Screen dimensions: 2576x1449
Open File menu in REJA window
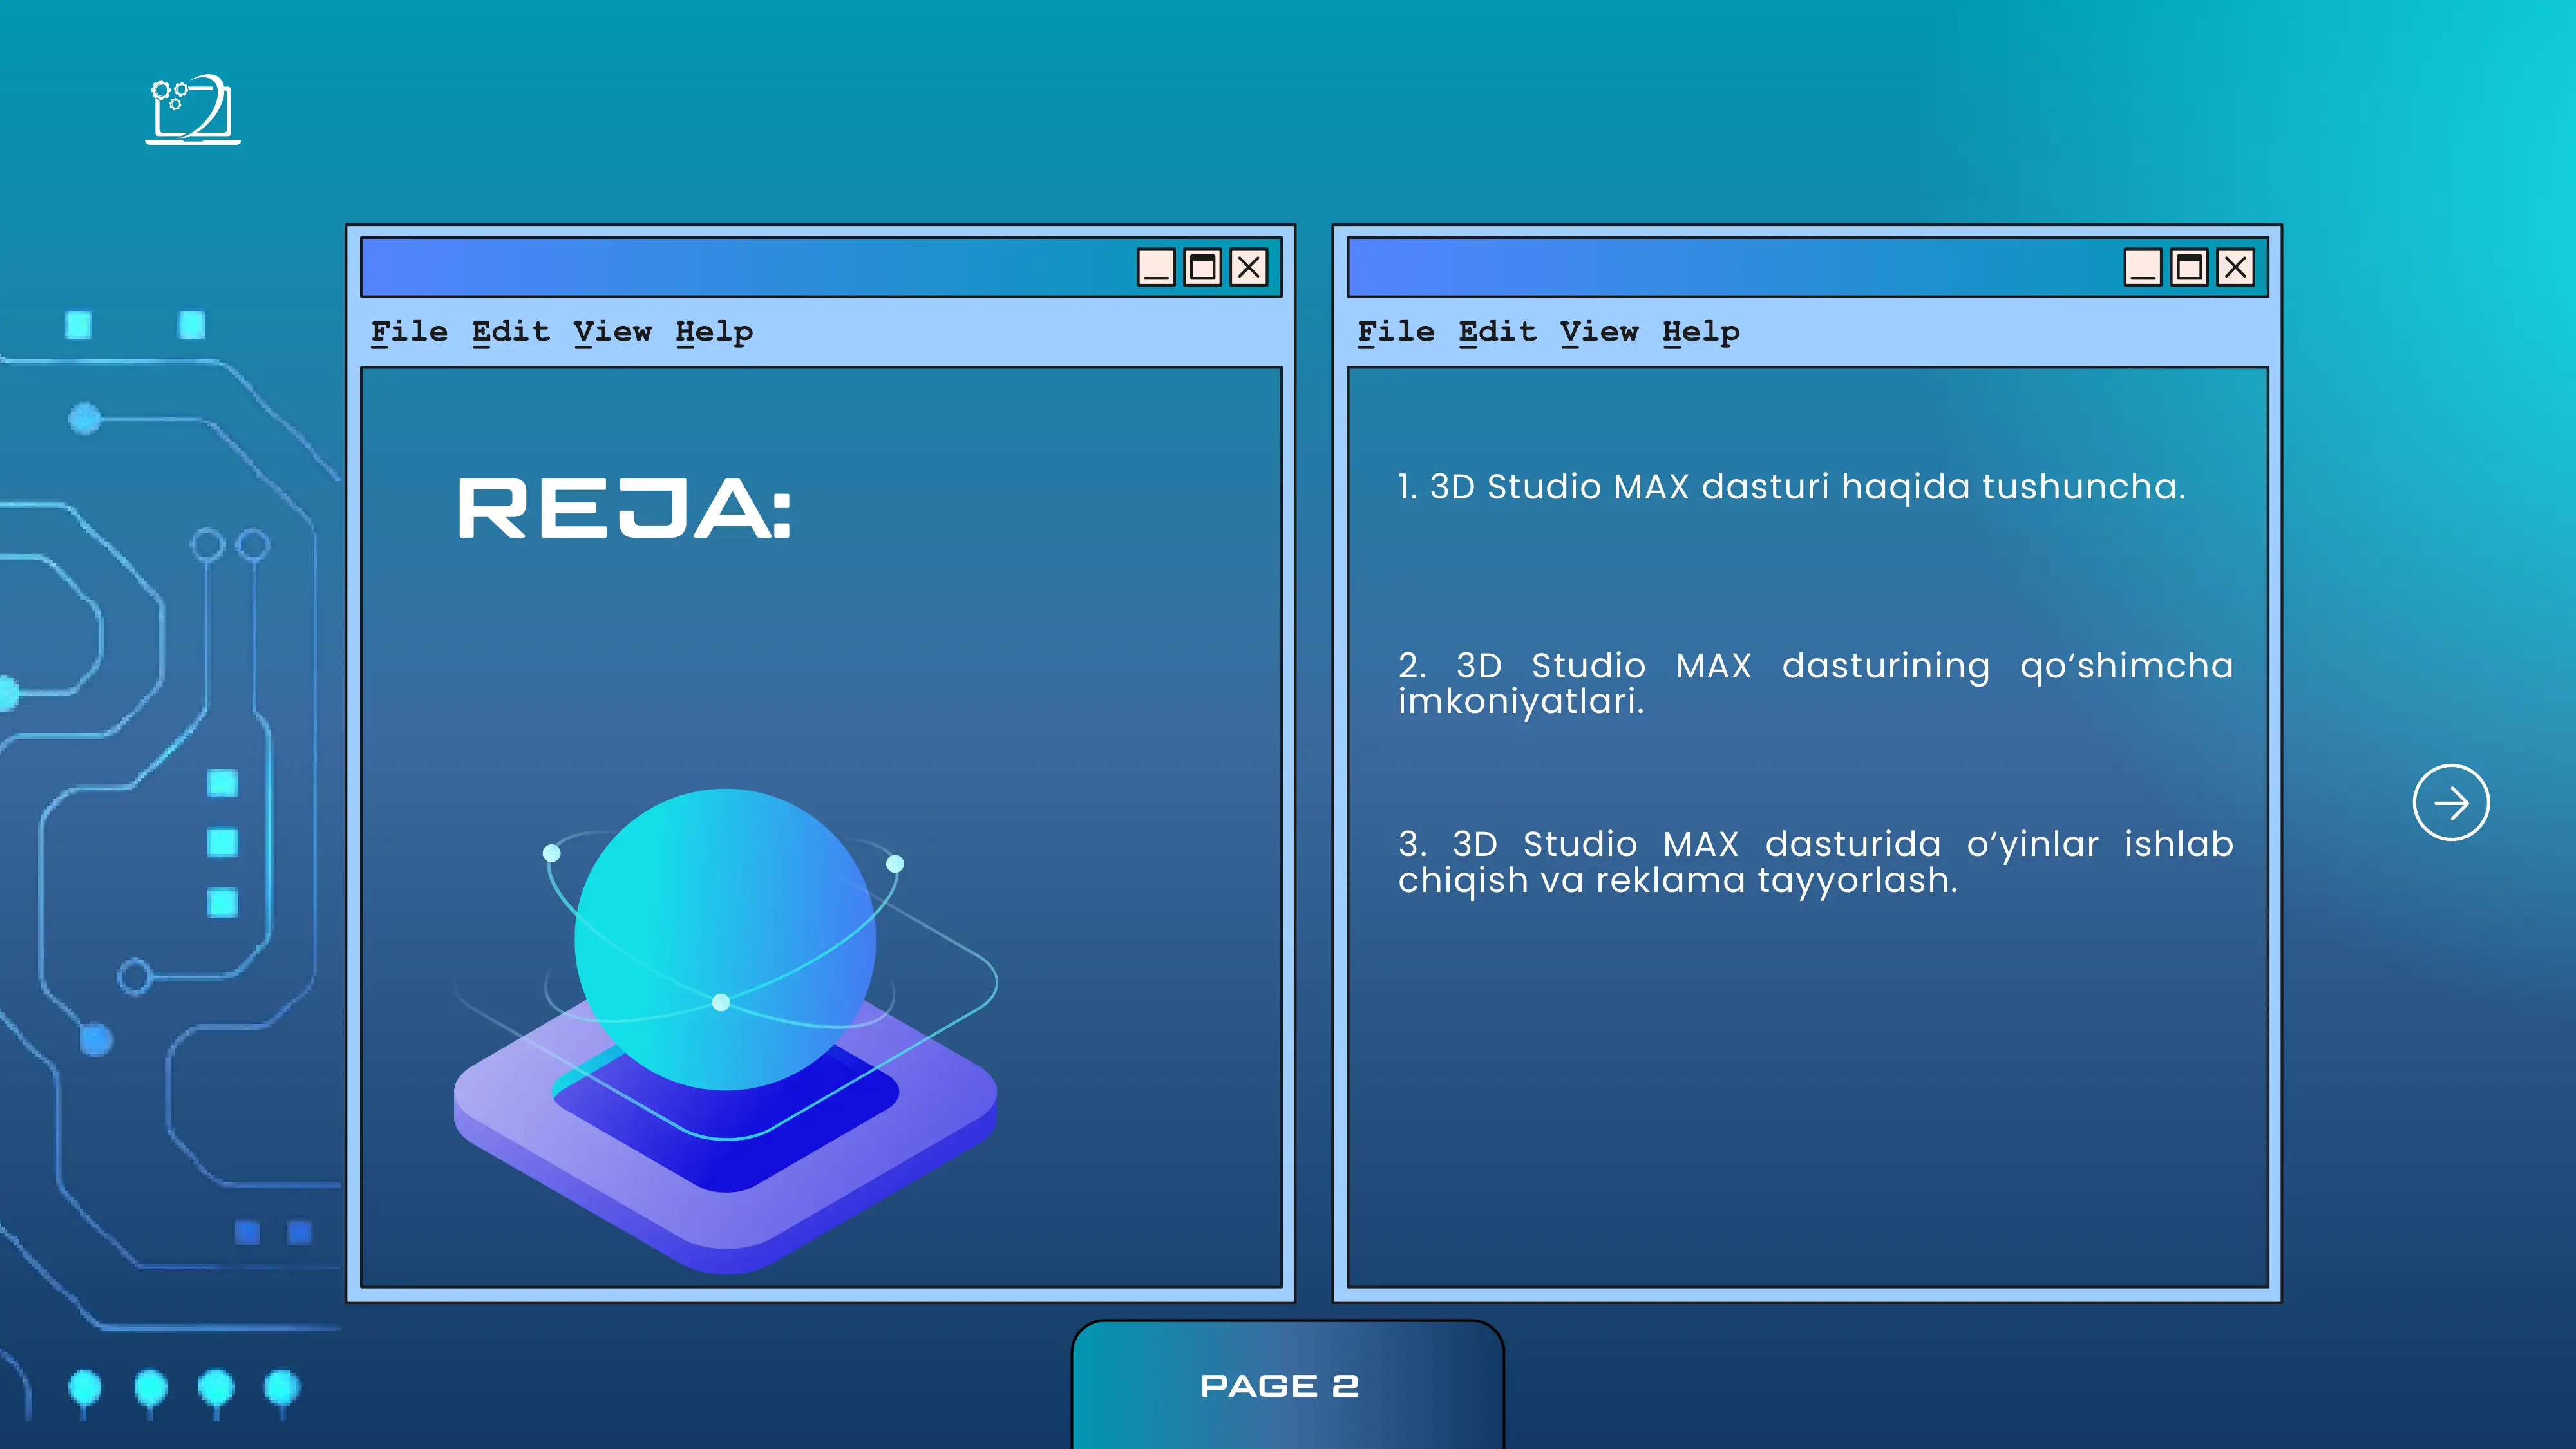409,332
